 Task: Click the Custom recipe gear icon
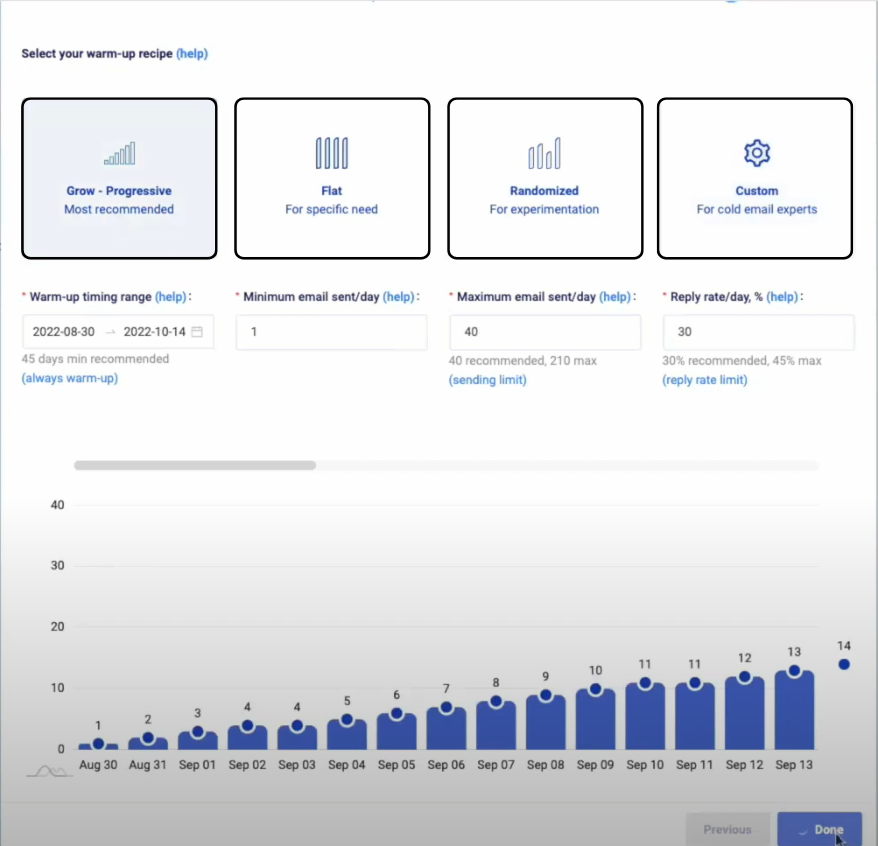[756, 153]
